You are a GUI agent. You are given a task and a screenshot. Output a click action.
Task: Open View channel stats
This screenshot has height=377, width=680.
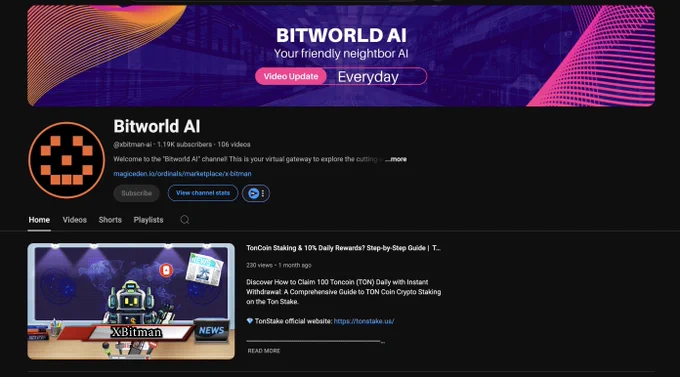[203, 193]
